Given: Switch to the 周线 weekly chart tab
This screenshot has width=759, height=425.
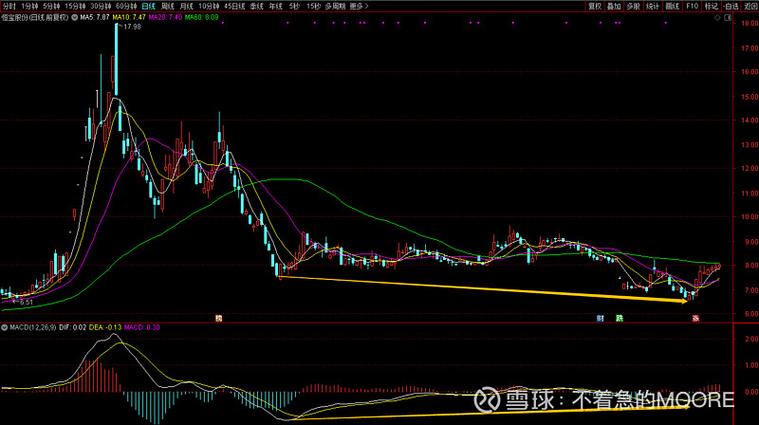Looking at the screenshot, I should [166, 6].
